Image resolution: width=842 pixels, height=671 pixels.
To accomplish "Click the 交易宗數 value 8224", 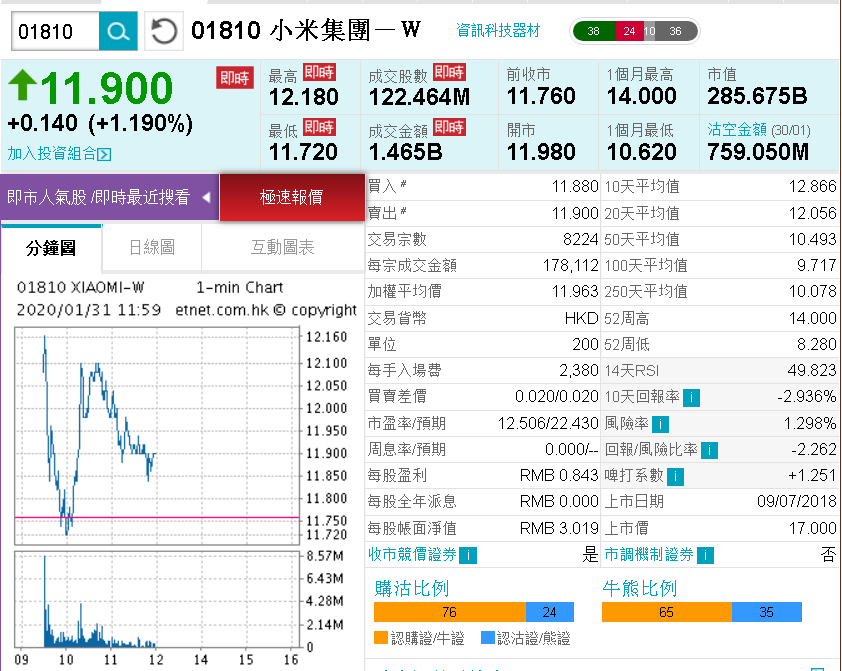I will 580,239.
